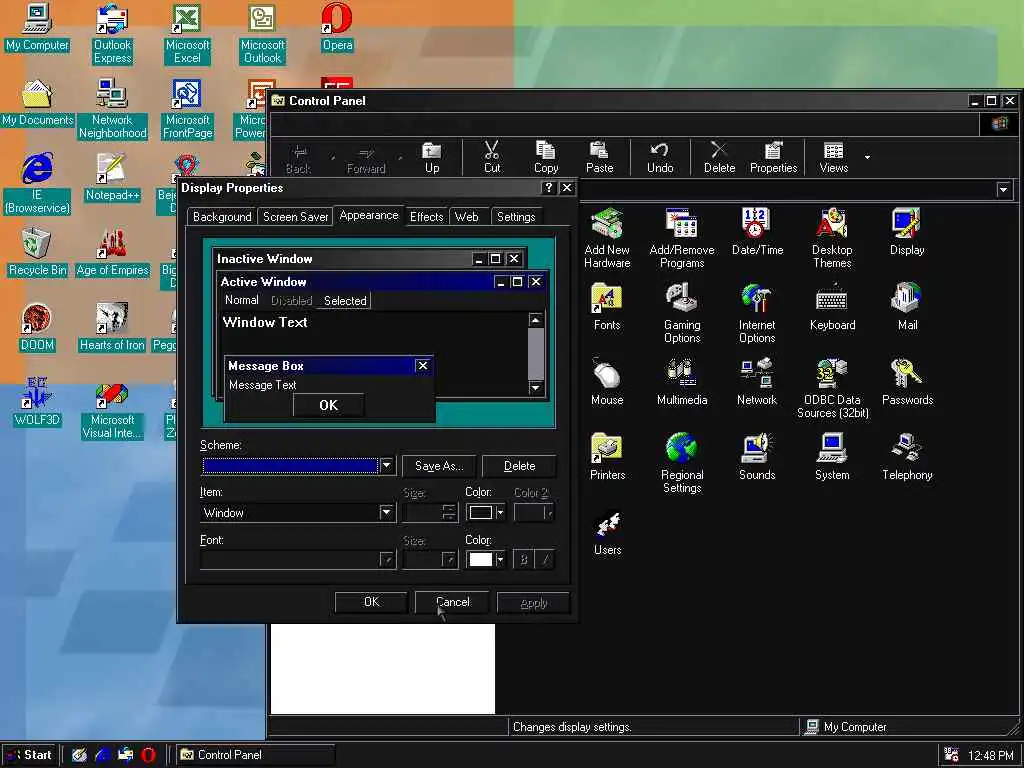Open the Mail control panel icon
Viewport: 1024px width, 768px height.
click(x=907, y=306)
